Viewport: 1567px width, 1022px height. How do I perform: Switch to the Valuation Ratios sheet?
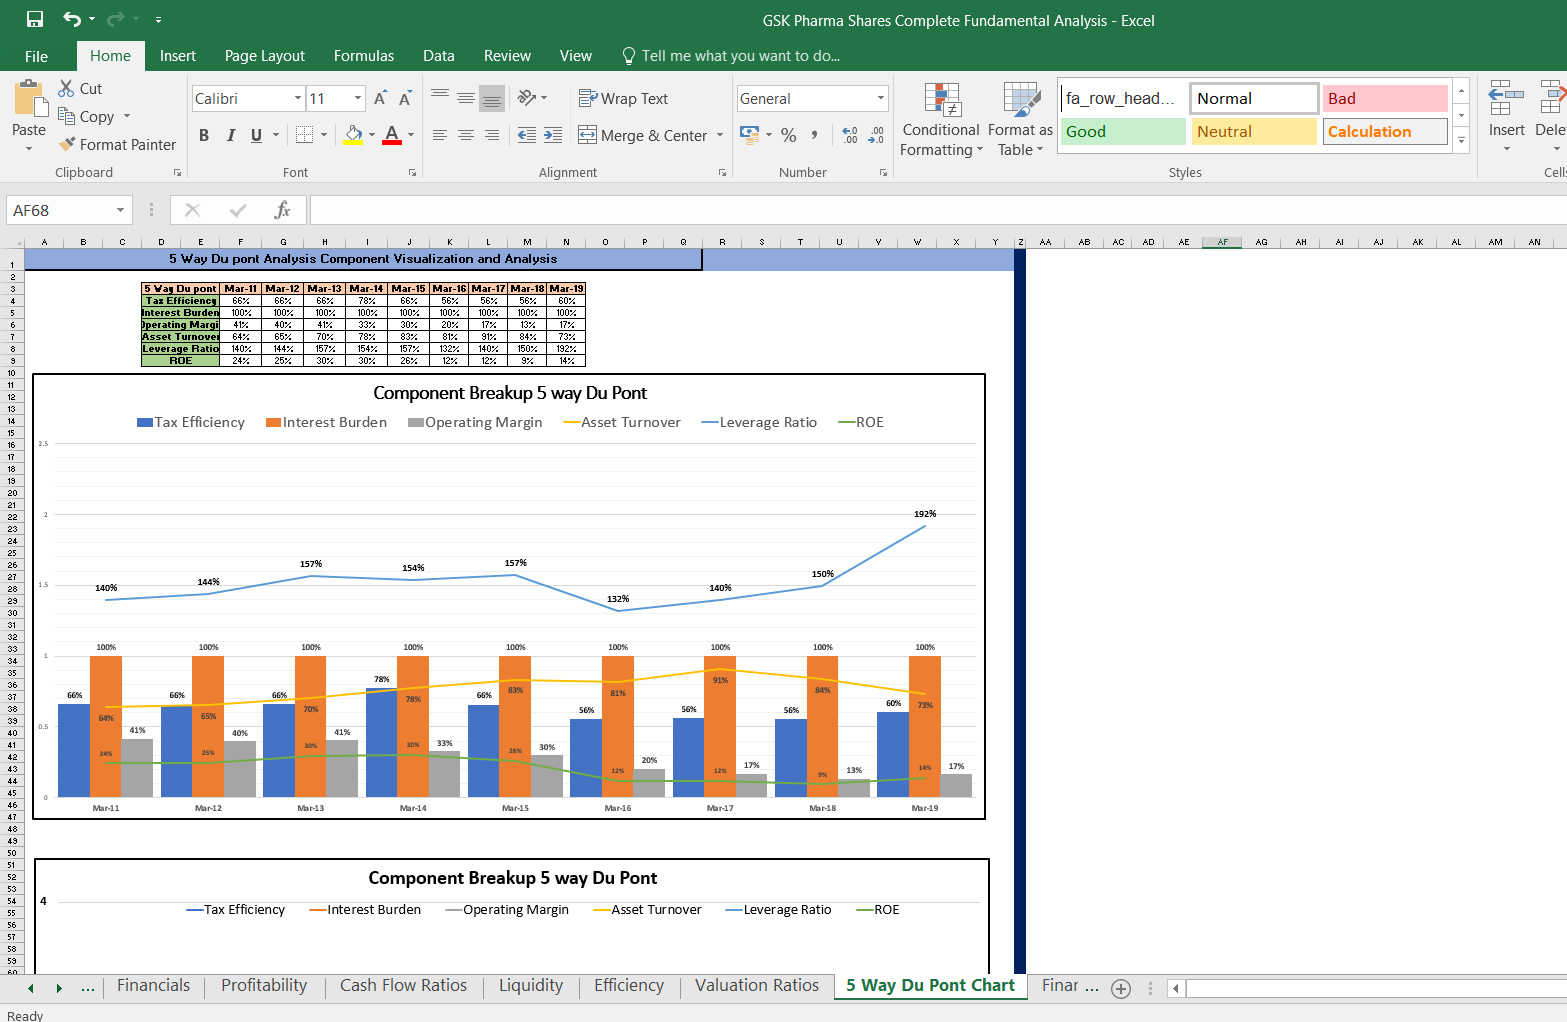click(757, 985)
